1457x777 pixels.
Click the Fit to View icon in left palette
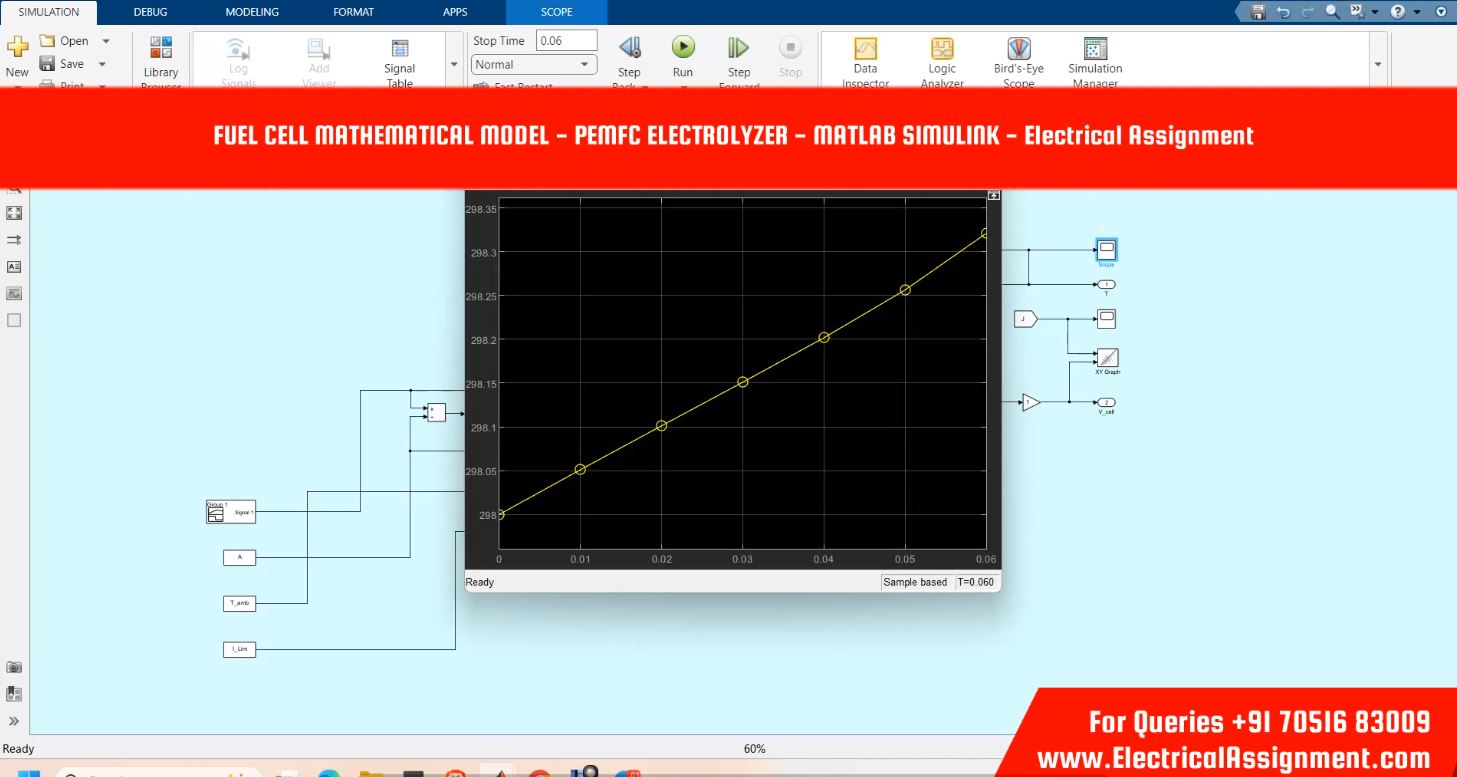(14, 213)
